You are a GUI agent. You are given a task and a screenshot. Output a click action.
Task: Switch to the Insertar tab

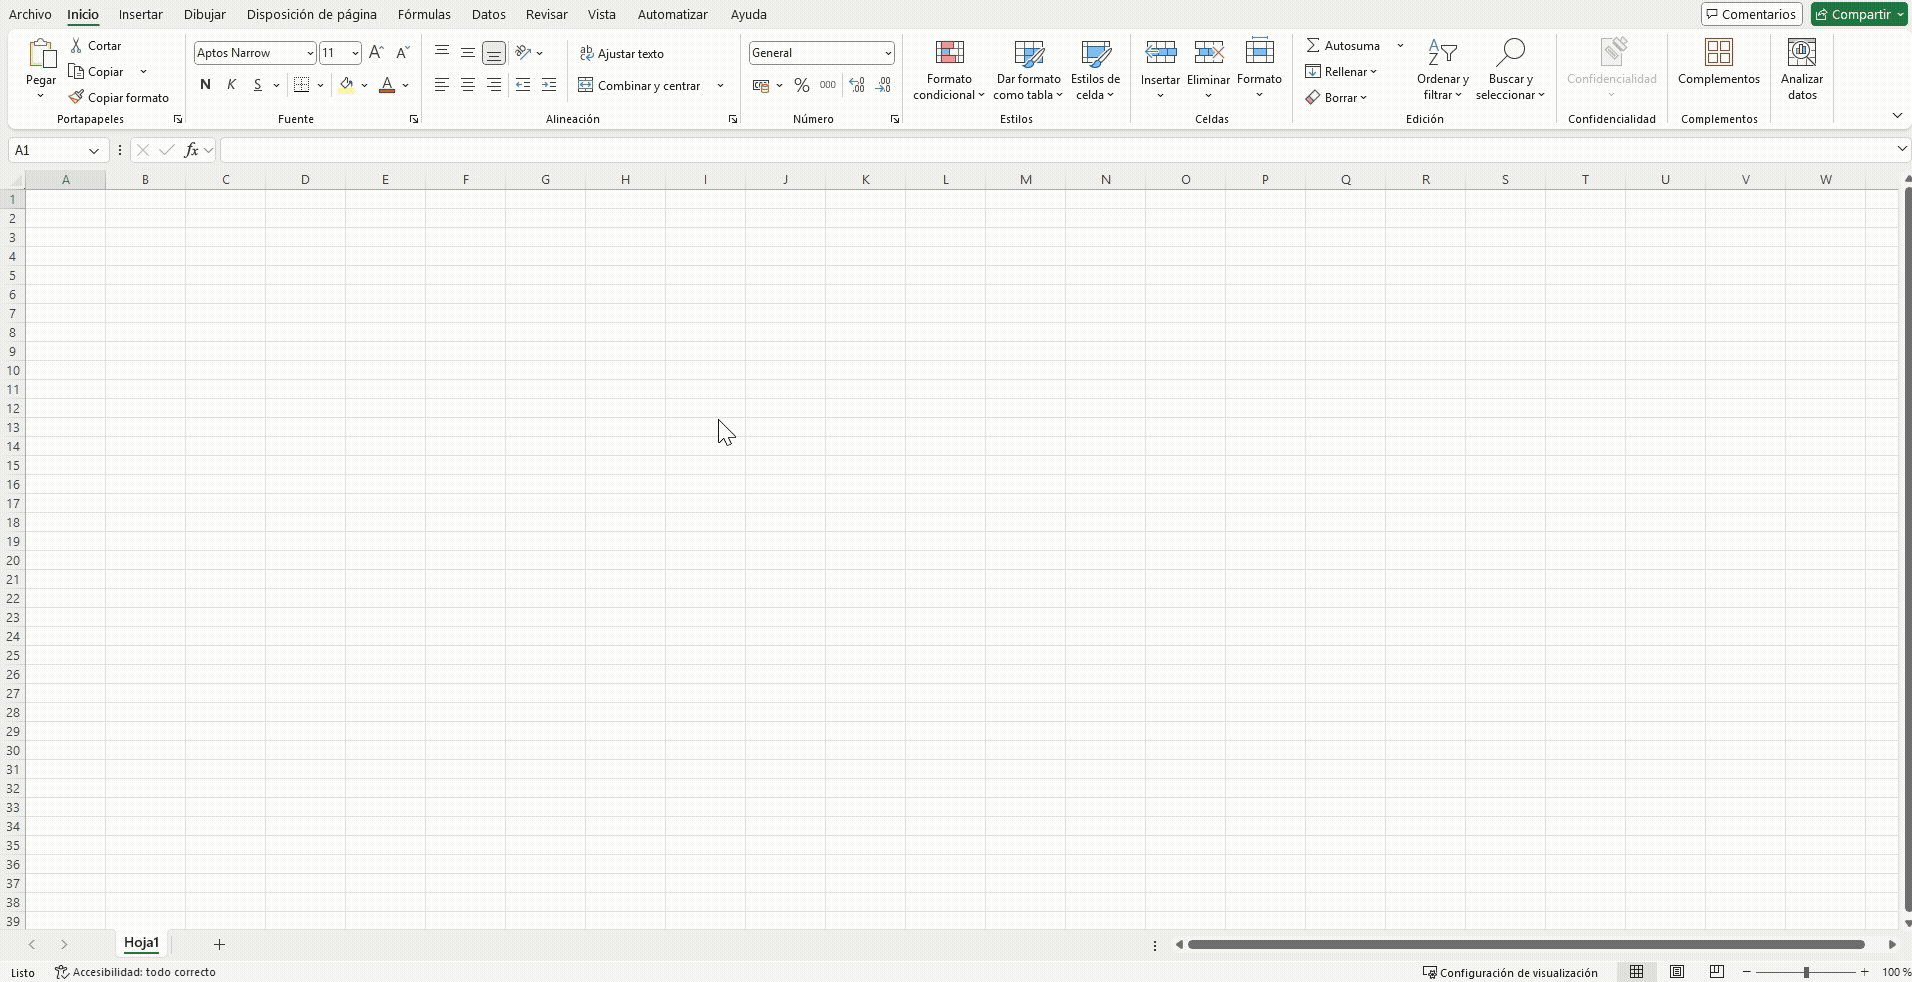click(x=140, y=14)
